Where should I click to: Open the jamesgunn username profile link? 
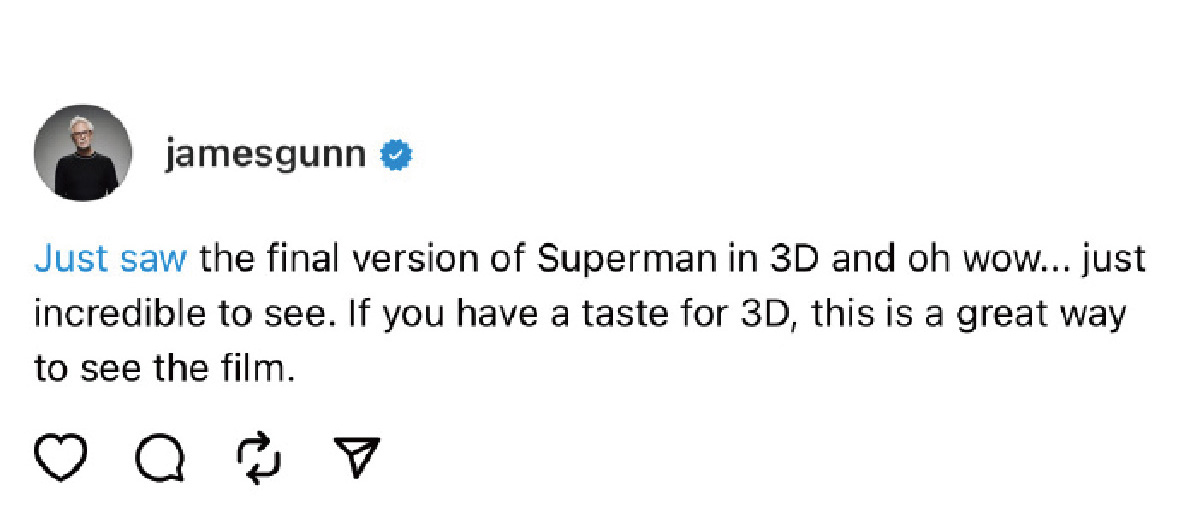tap(265, 155)
